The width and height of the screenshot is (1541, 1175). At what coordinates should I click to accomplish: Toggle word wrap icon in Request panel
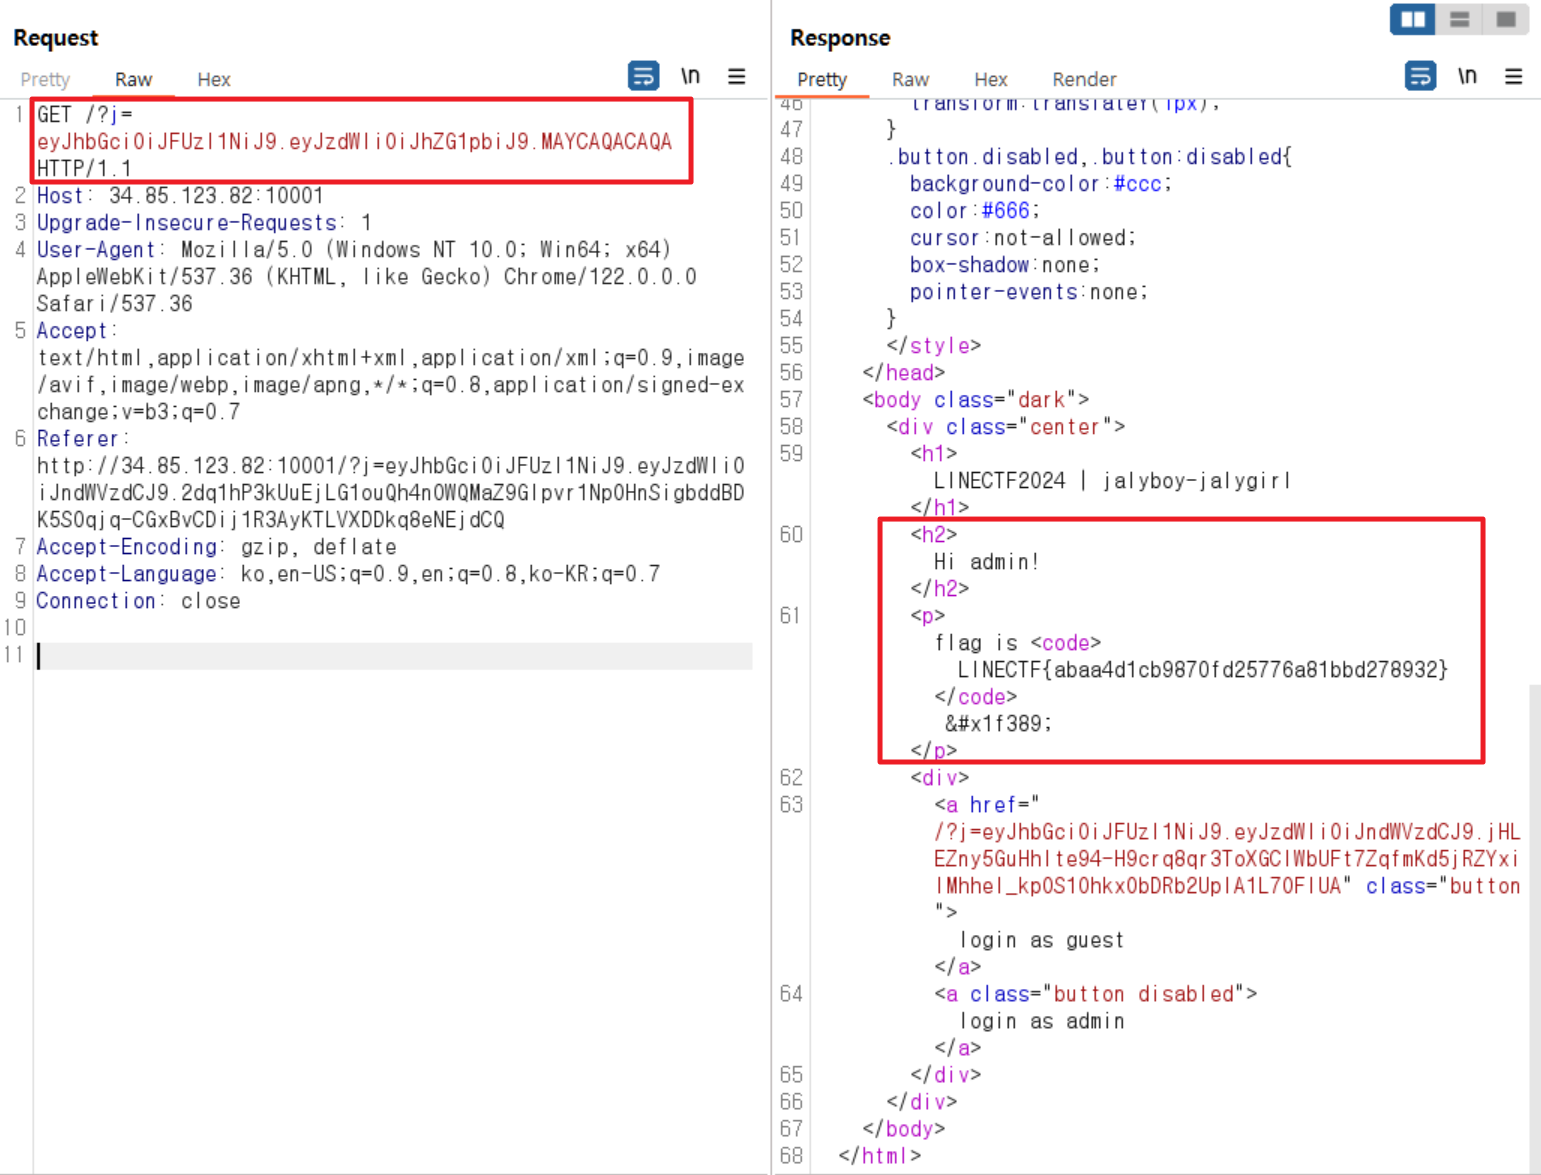click(x=643, y=76)
